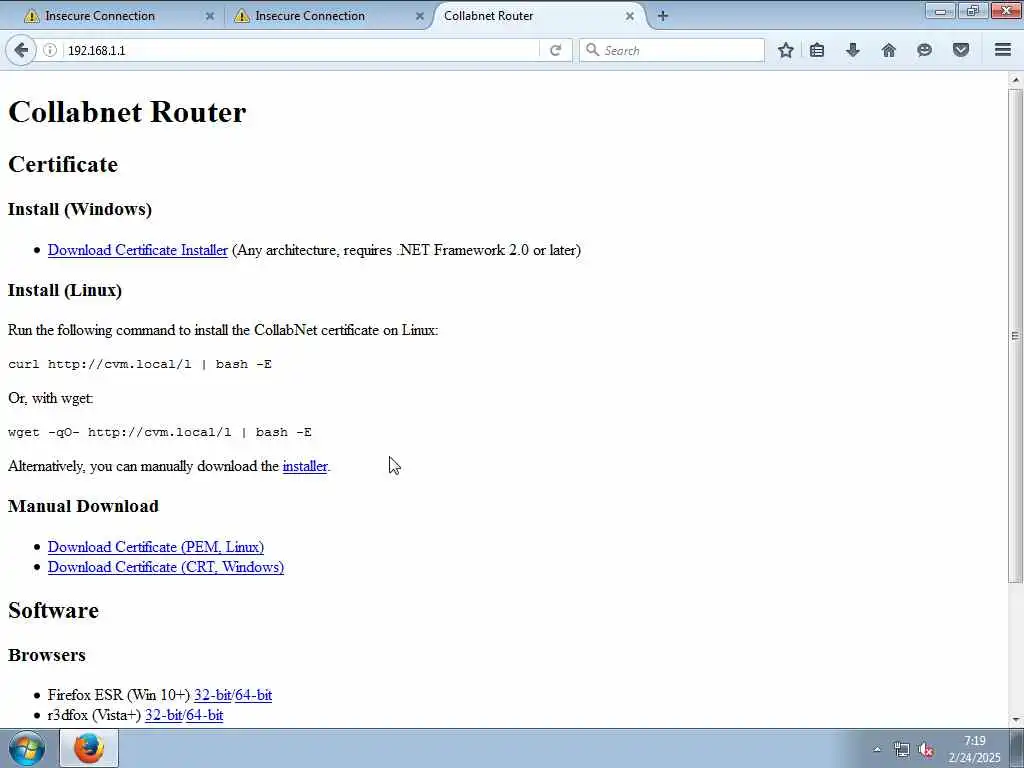Follow the manual installer link

305,466
